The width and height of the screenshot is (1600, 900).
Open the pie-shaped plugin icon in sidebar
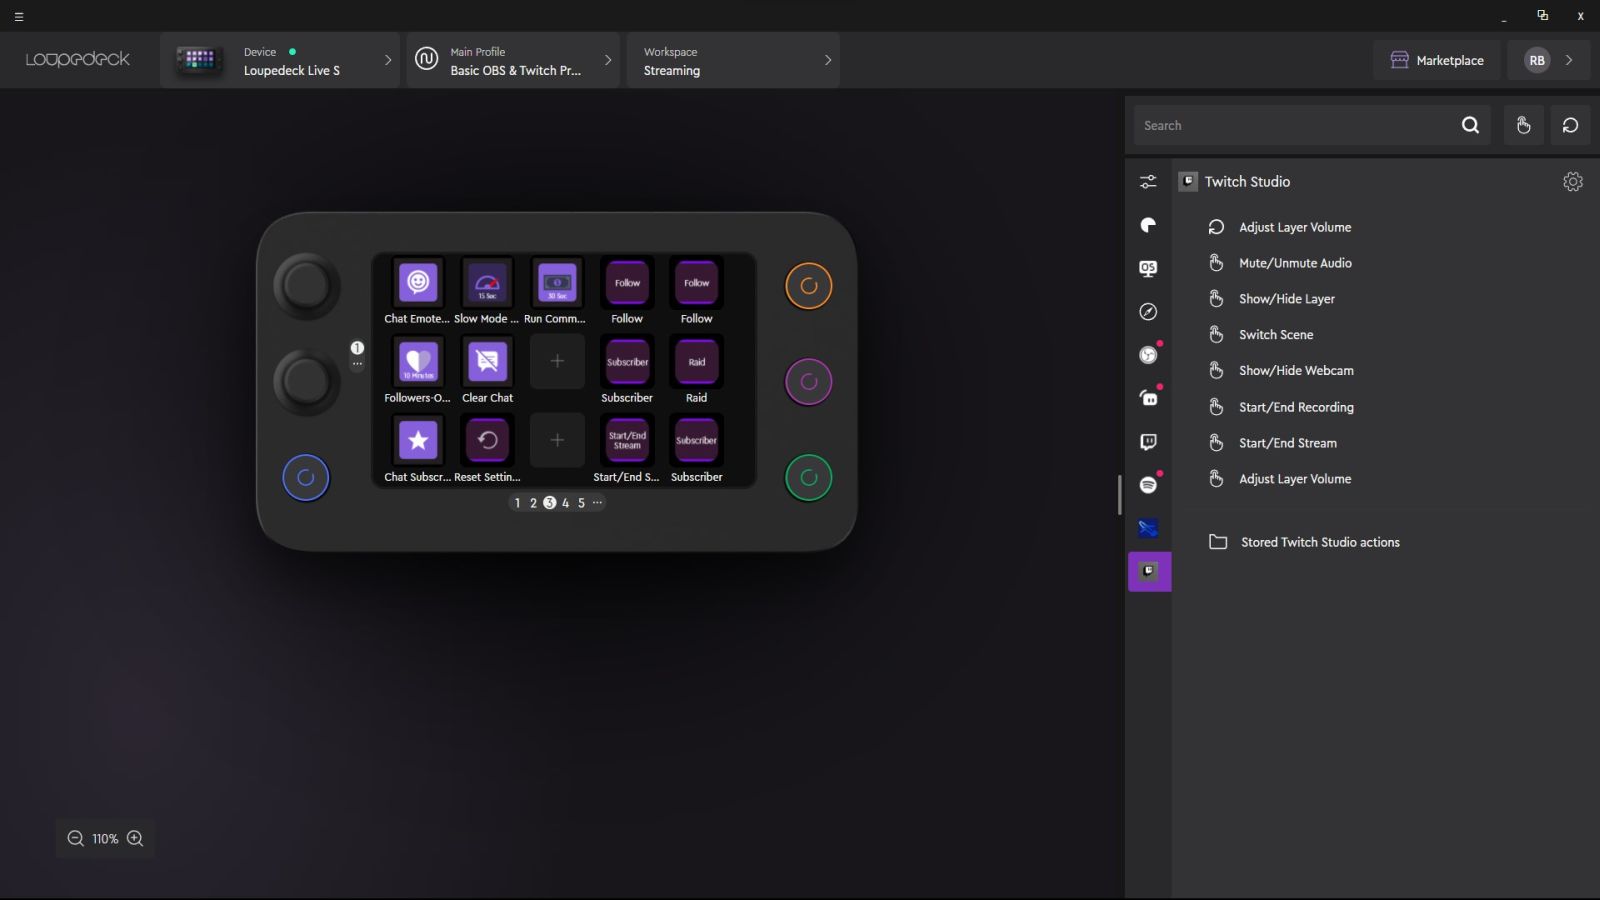click(1148, 225)
